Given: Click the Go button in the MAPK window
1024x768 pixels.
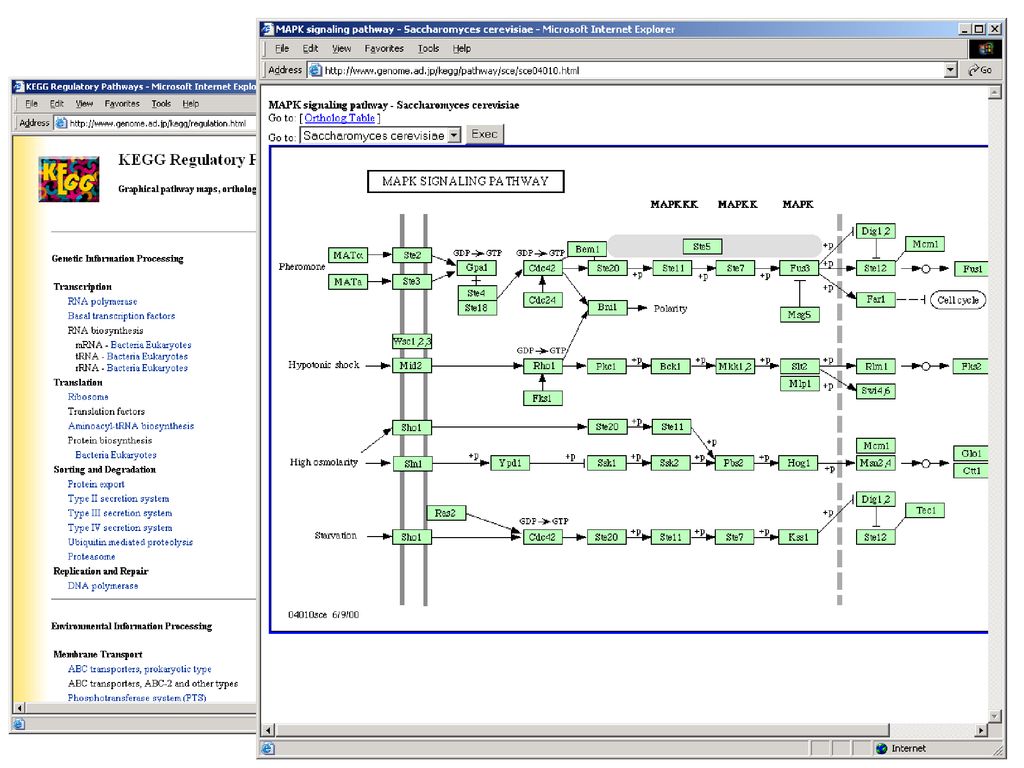Looking at the screenshot, I should tap(981, 70).
